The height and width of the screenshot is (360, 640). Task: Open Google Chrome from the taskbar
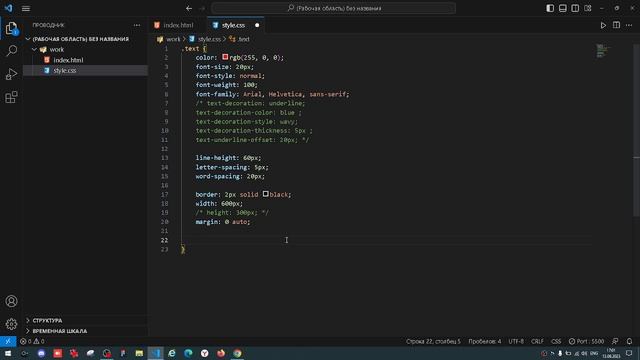click(x=237, y=353)
